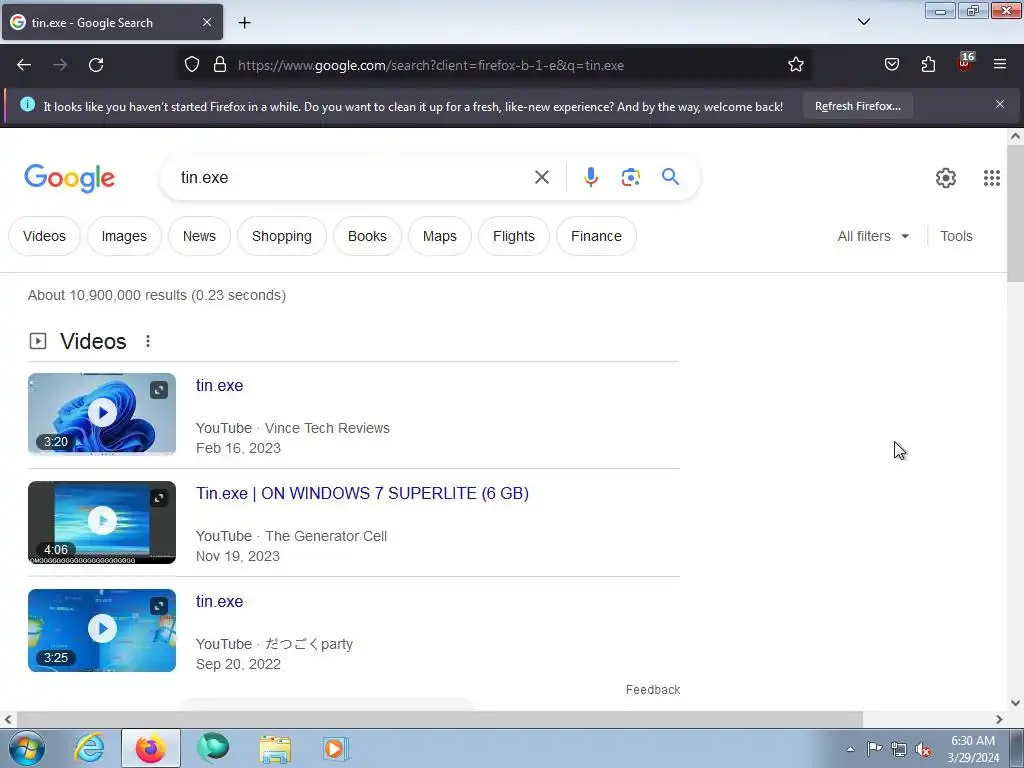Click the horizontal scrollbar right arrow
Screen dimensions: 1024x768
(999, 719)
